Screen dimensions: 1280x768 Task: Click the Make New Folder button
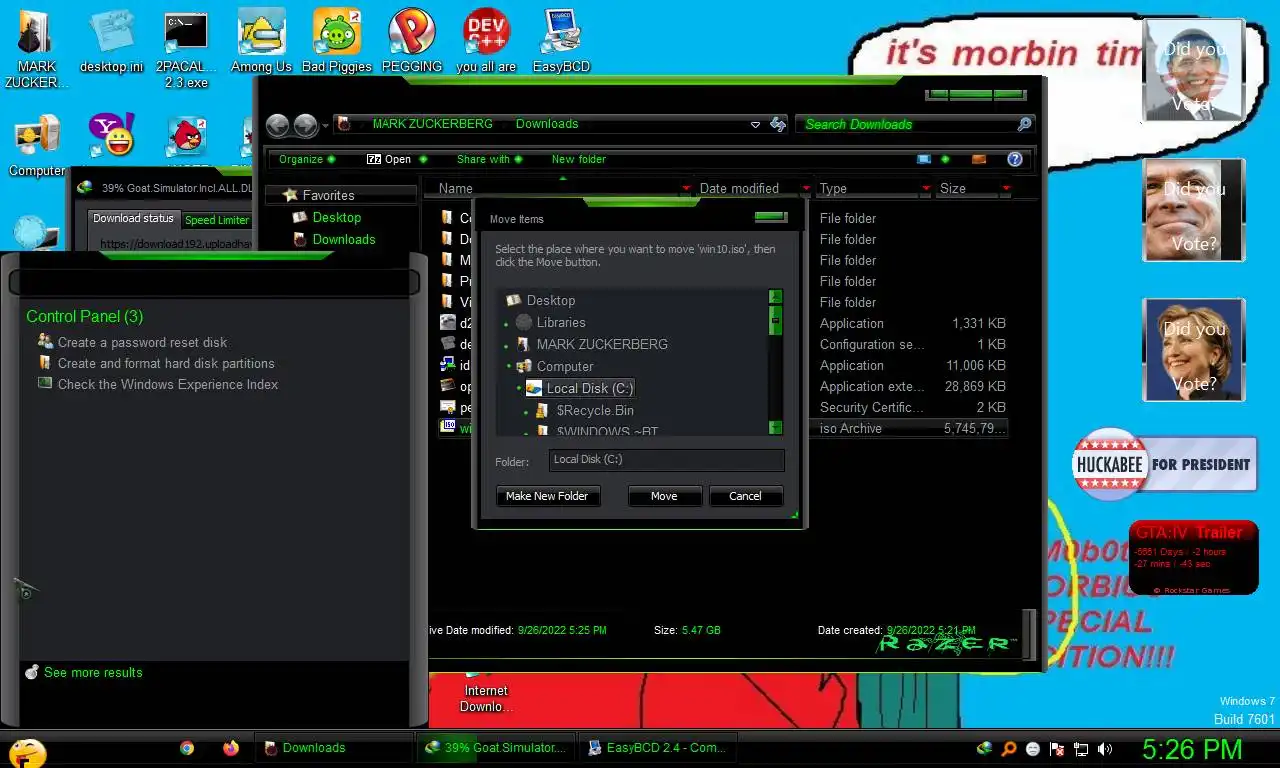tap(547, 496)
